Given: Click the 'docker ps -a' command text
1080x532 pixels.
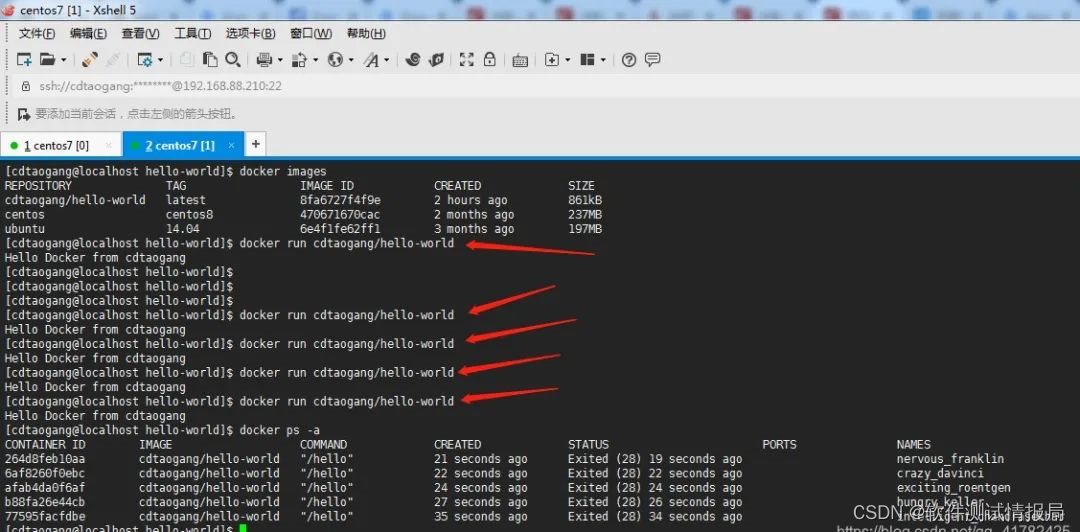Looking at the screenshot, I should (x=280, y=430).
